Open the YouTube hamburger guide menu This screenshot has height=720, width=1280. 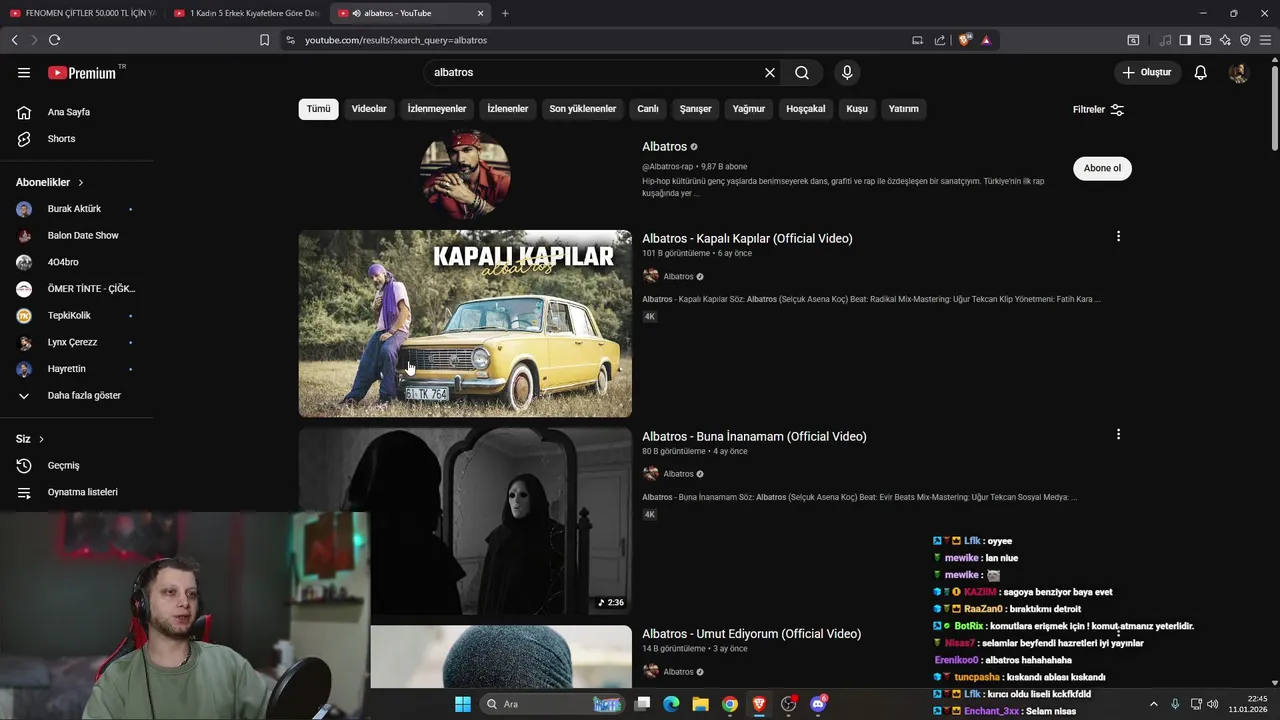point(24,73)
